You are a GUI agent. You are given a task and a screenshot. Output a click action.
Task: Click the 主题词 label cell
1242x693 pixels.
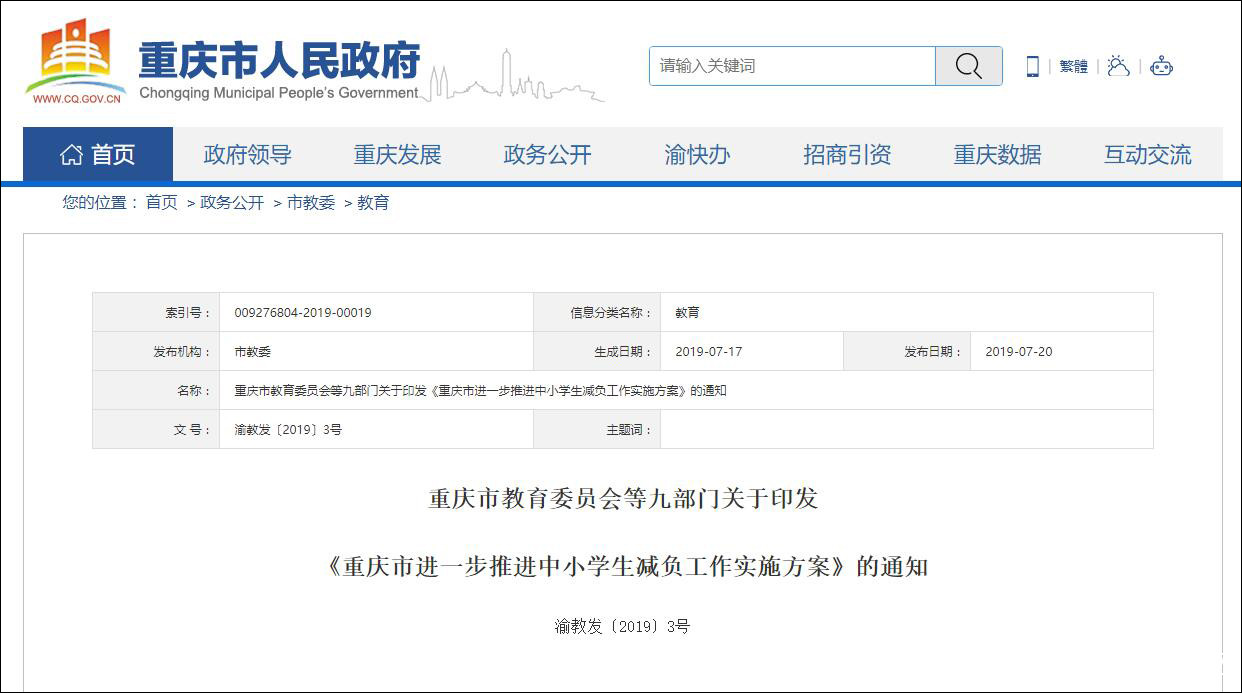597,430
